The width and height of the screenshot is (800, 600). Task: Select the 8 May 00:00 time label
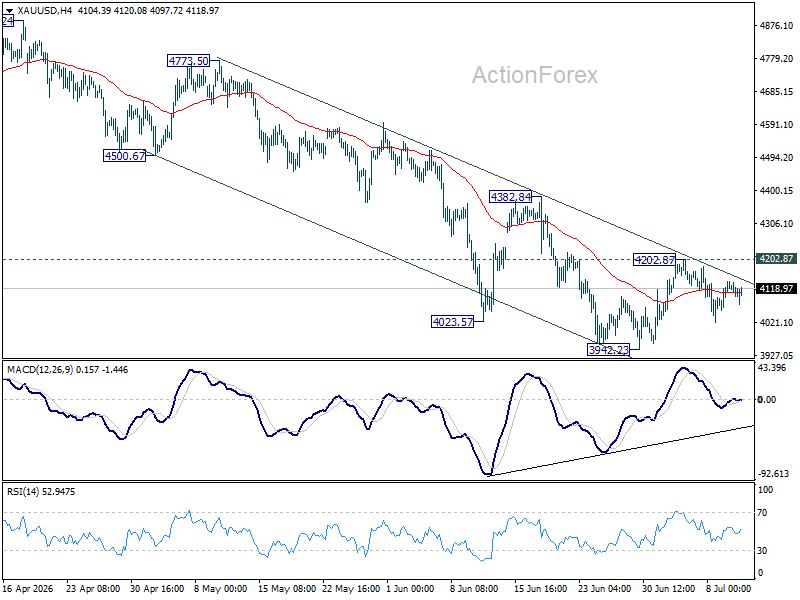pos(220,589)
